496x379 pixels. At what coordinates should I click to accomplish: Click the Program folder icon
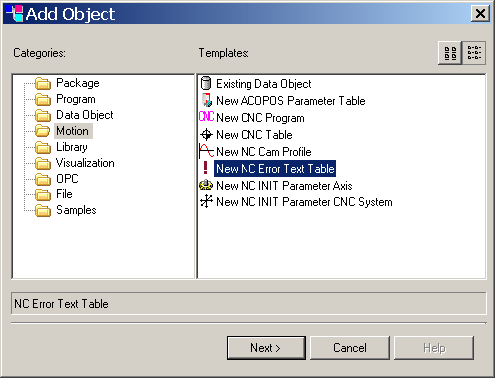pyautogui.click(x=43, y=99)
